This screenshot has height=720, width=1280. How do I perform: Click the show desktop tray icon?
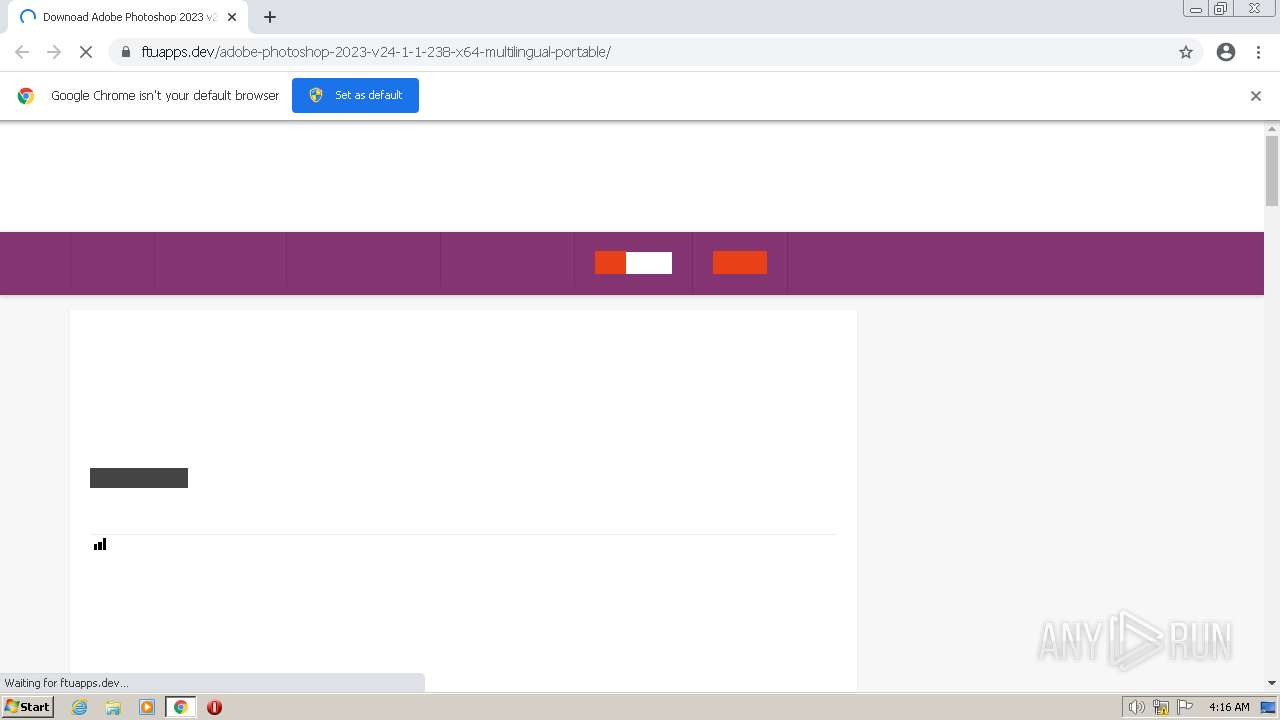click(1268, 707)
